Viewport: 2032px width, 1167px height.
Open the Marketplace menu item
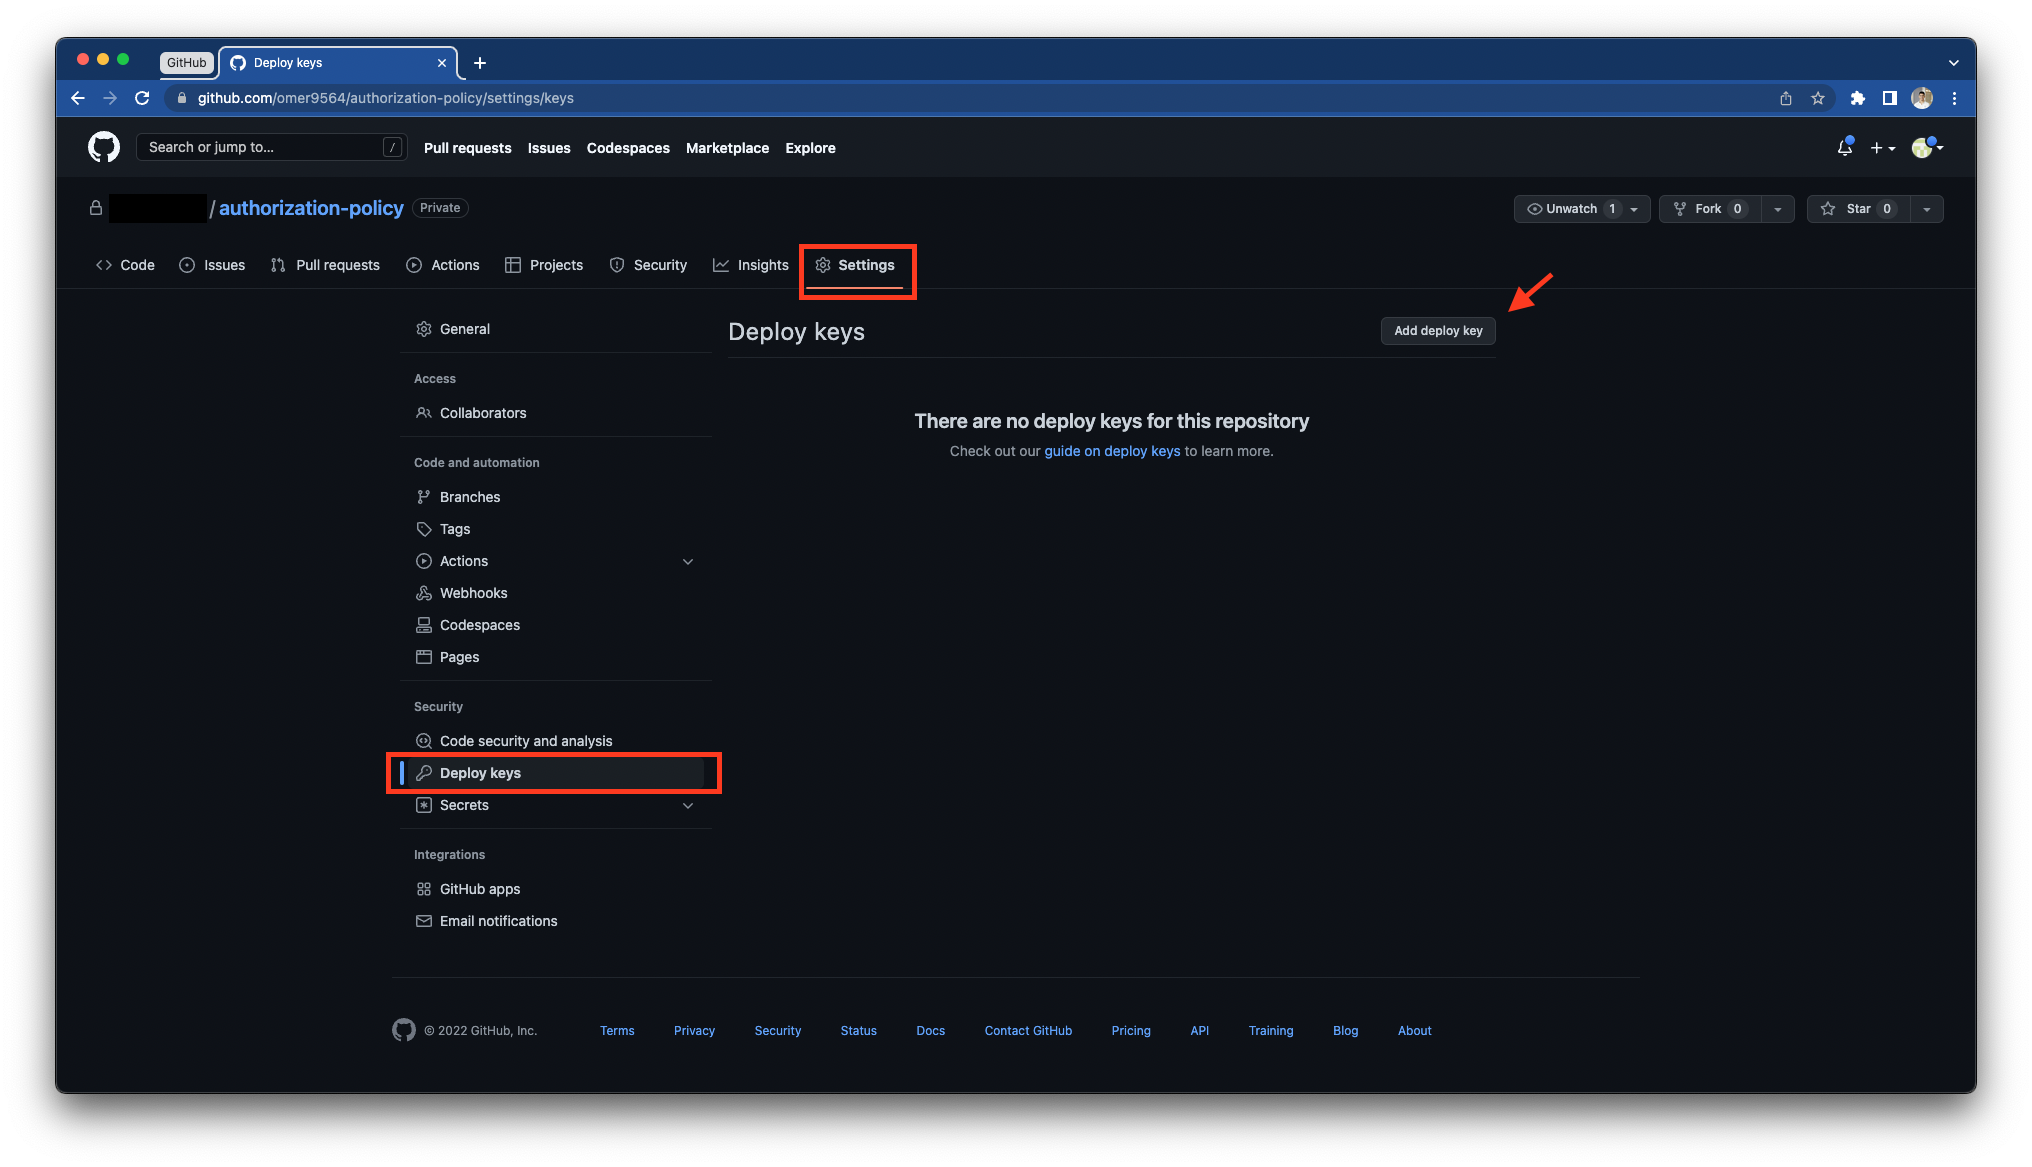point(727,147)
